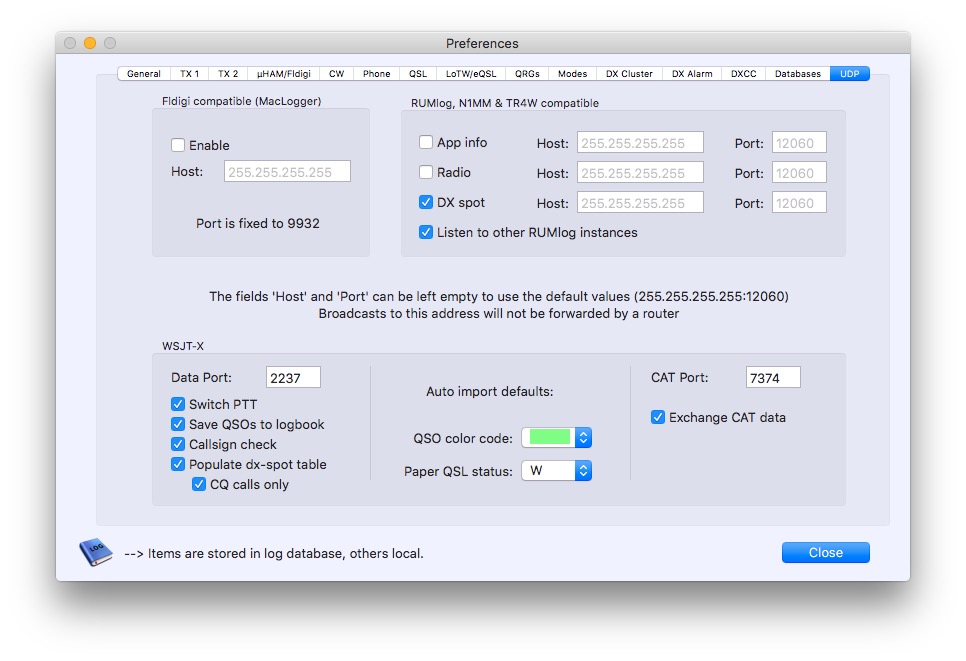Expand the Paper QSL status dropdown
The width and height of the screenshot is (966, 661).
(584, 470)
